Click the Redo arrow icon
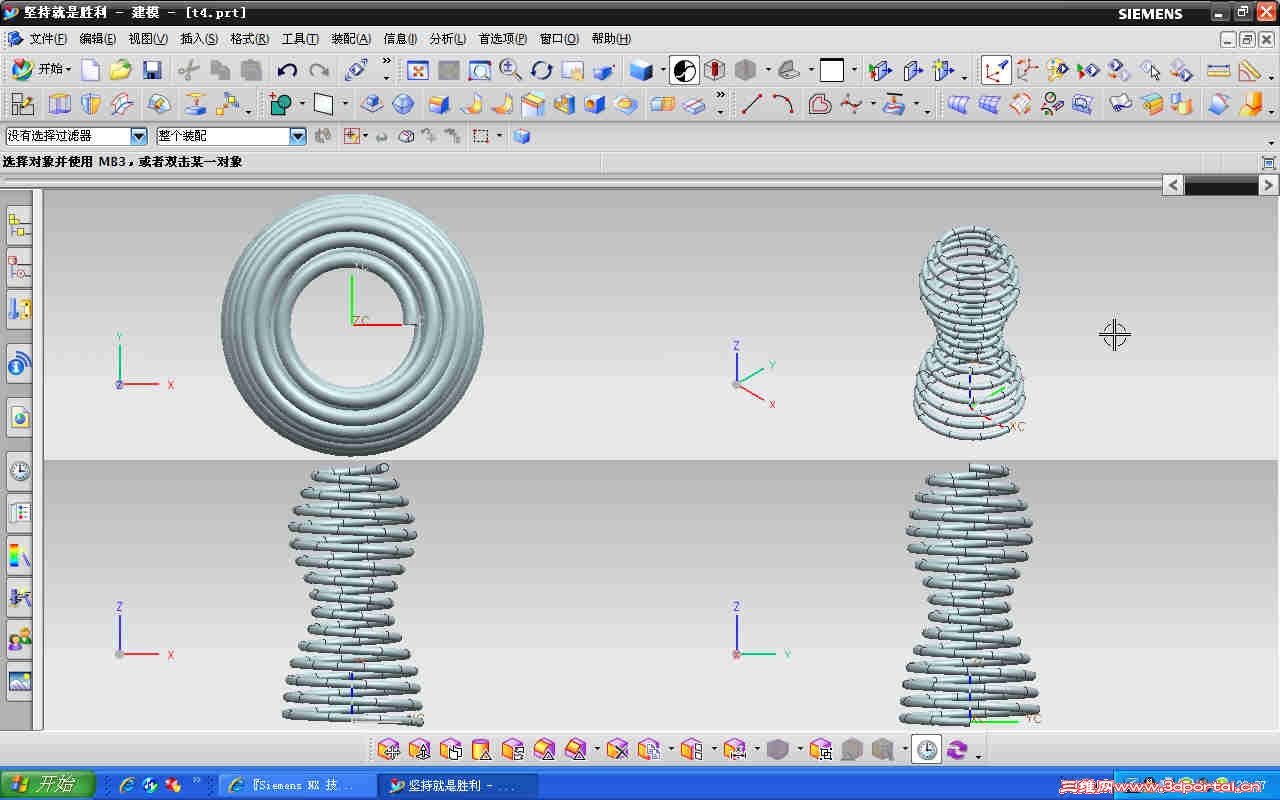 click(x=319, y=70)
